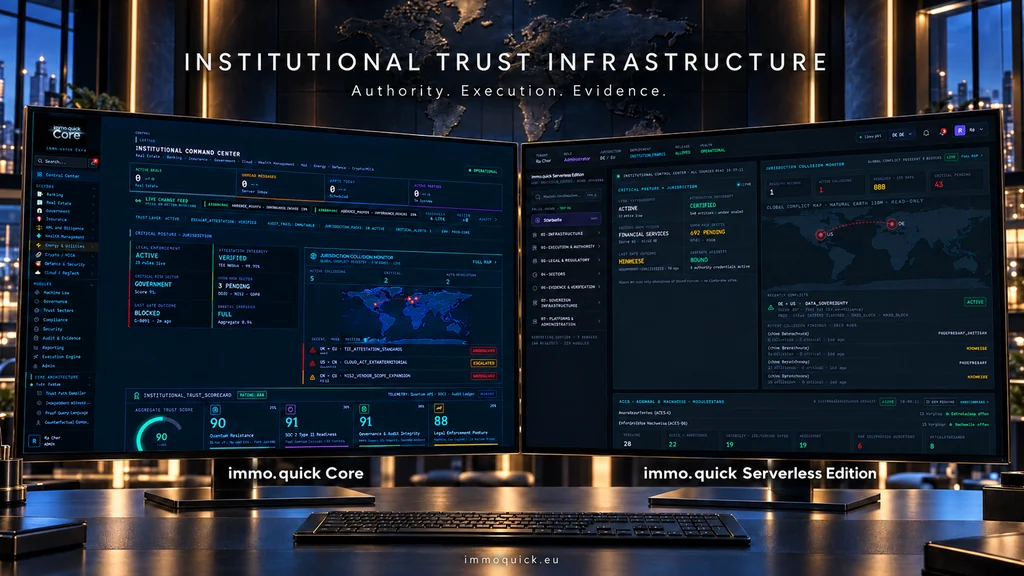Click globe icon of Core Jurisdiction Collision Monitor

[313, 256]
